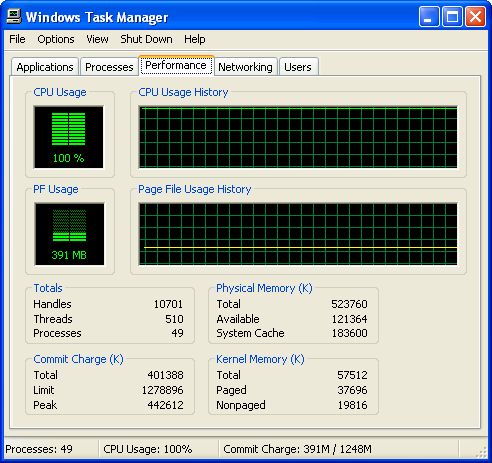Click the Page File Usage History graph
492x463 pixels.
[x=298, y=234]
